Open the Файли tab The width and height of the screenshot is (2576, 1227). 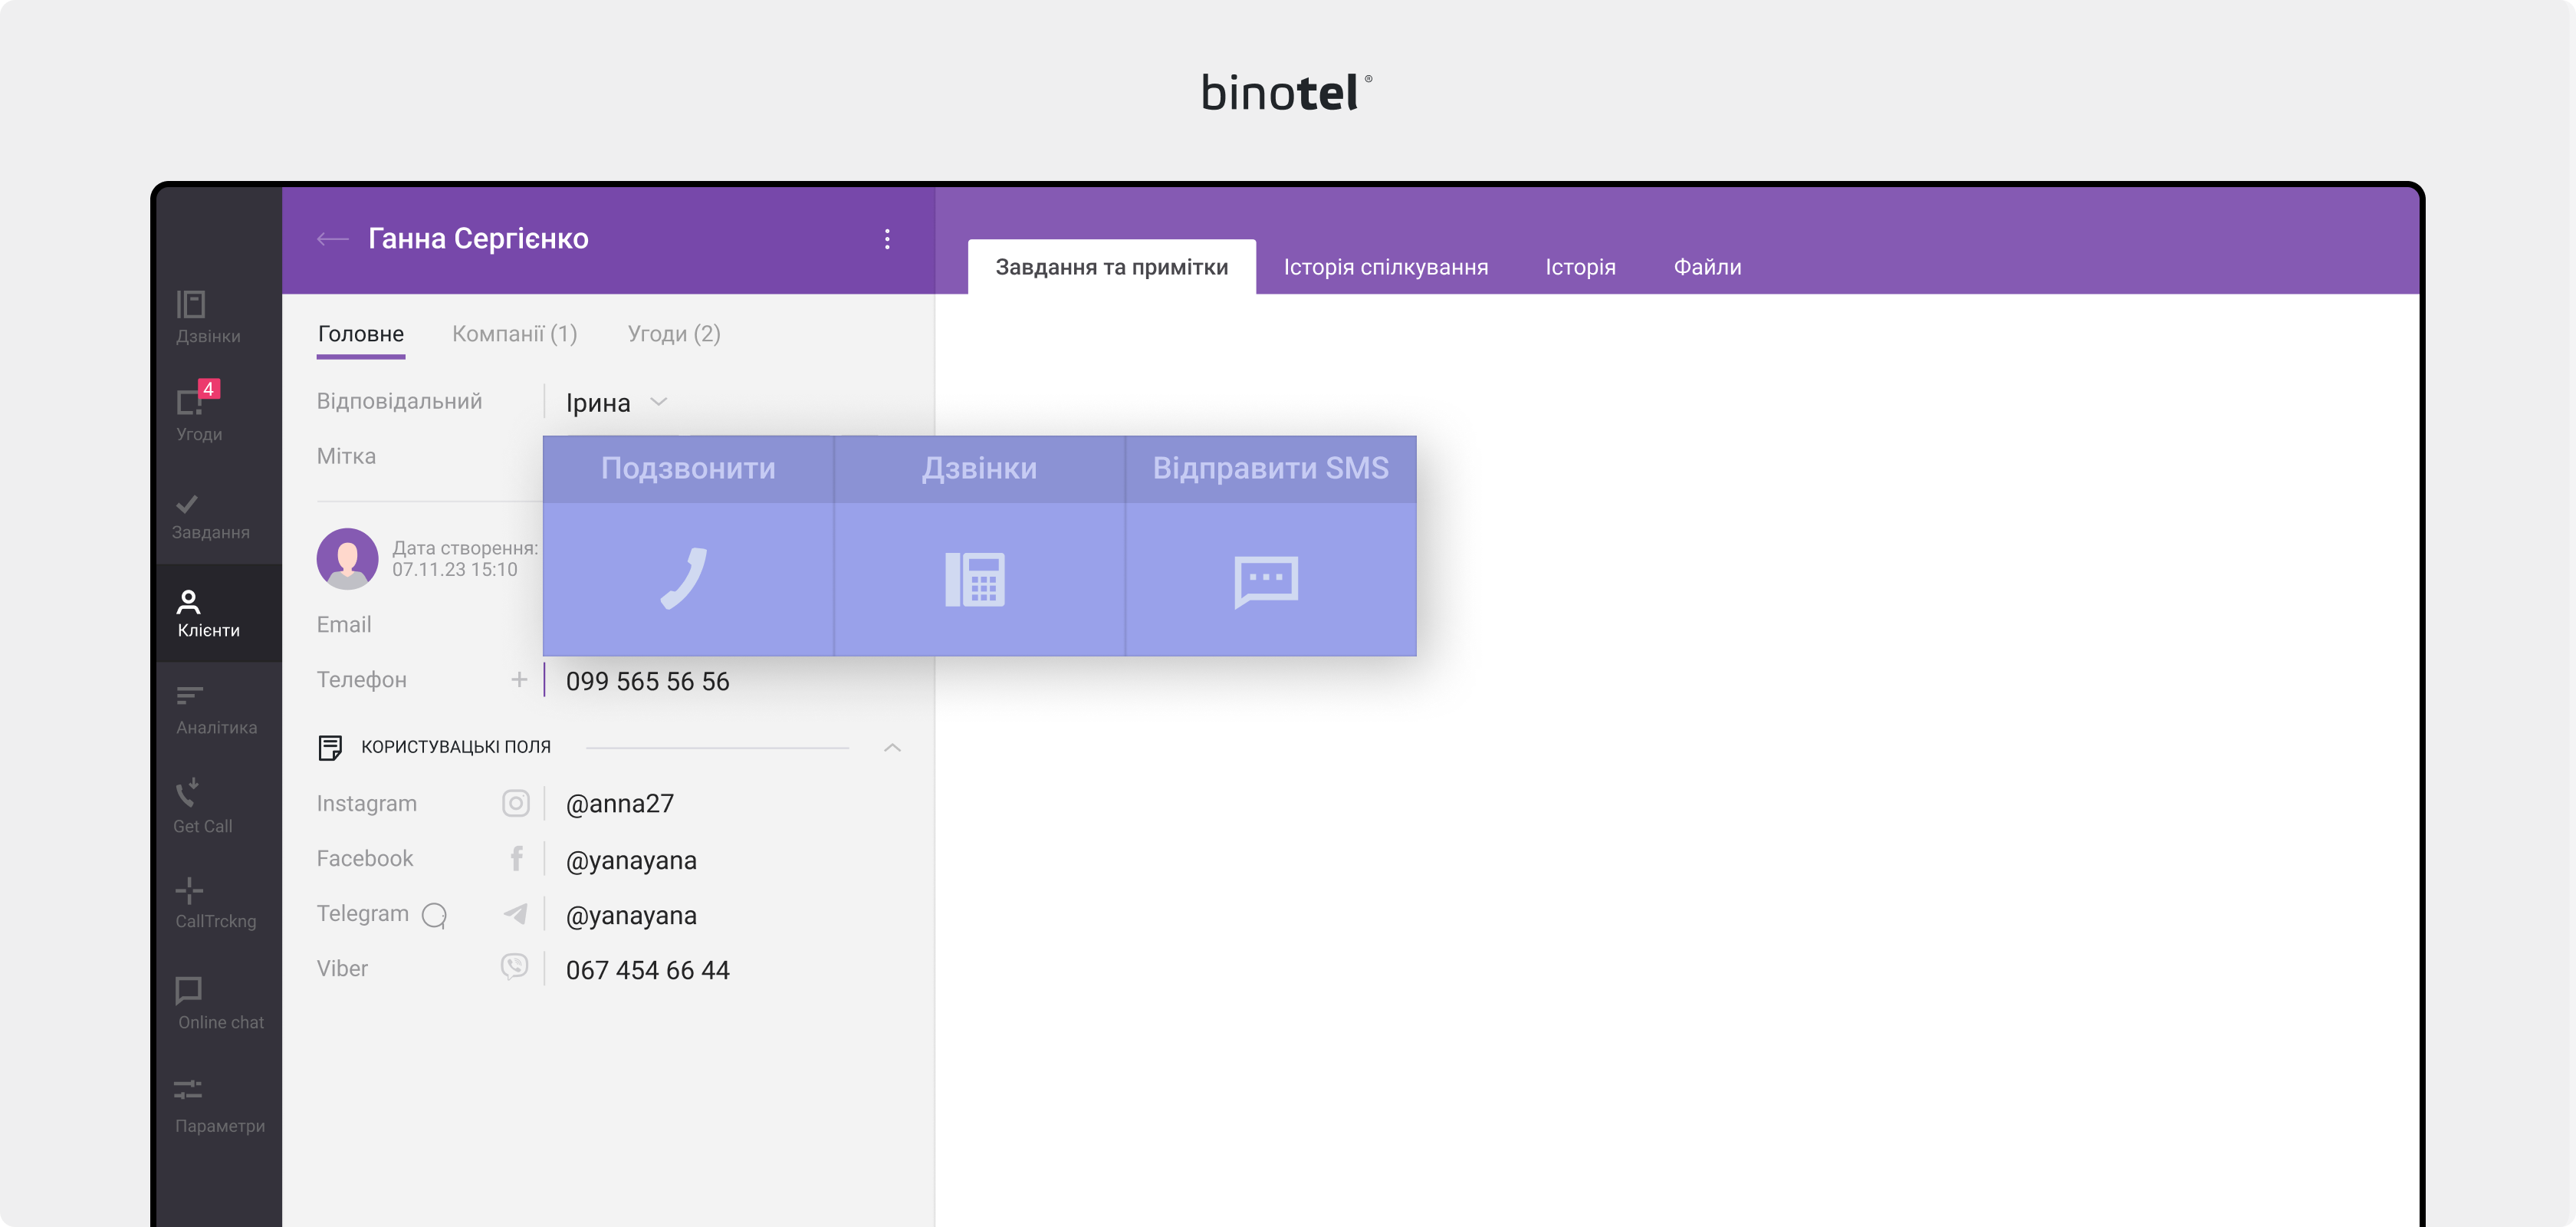click(x=1708, y=267)
